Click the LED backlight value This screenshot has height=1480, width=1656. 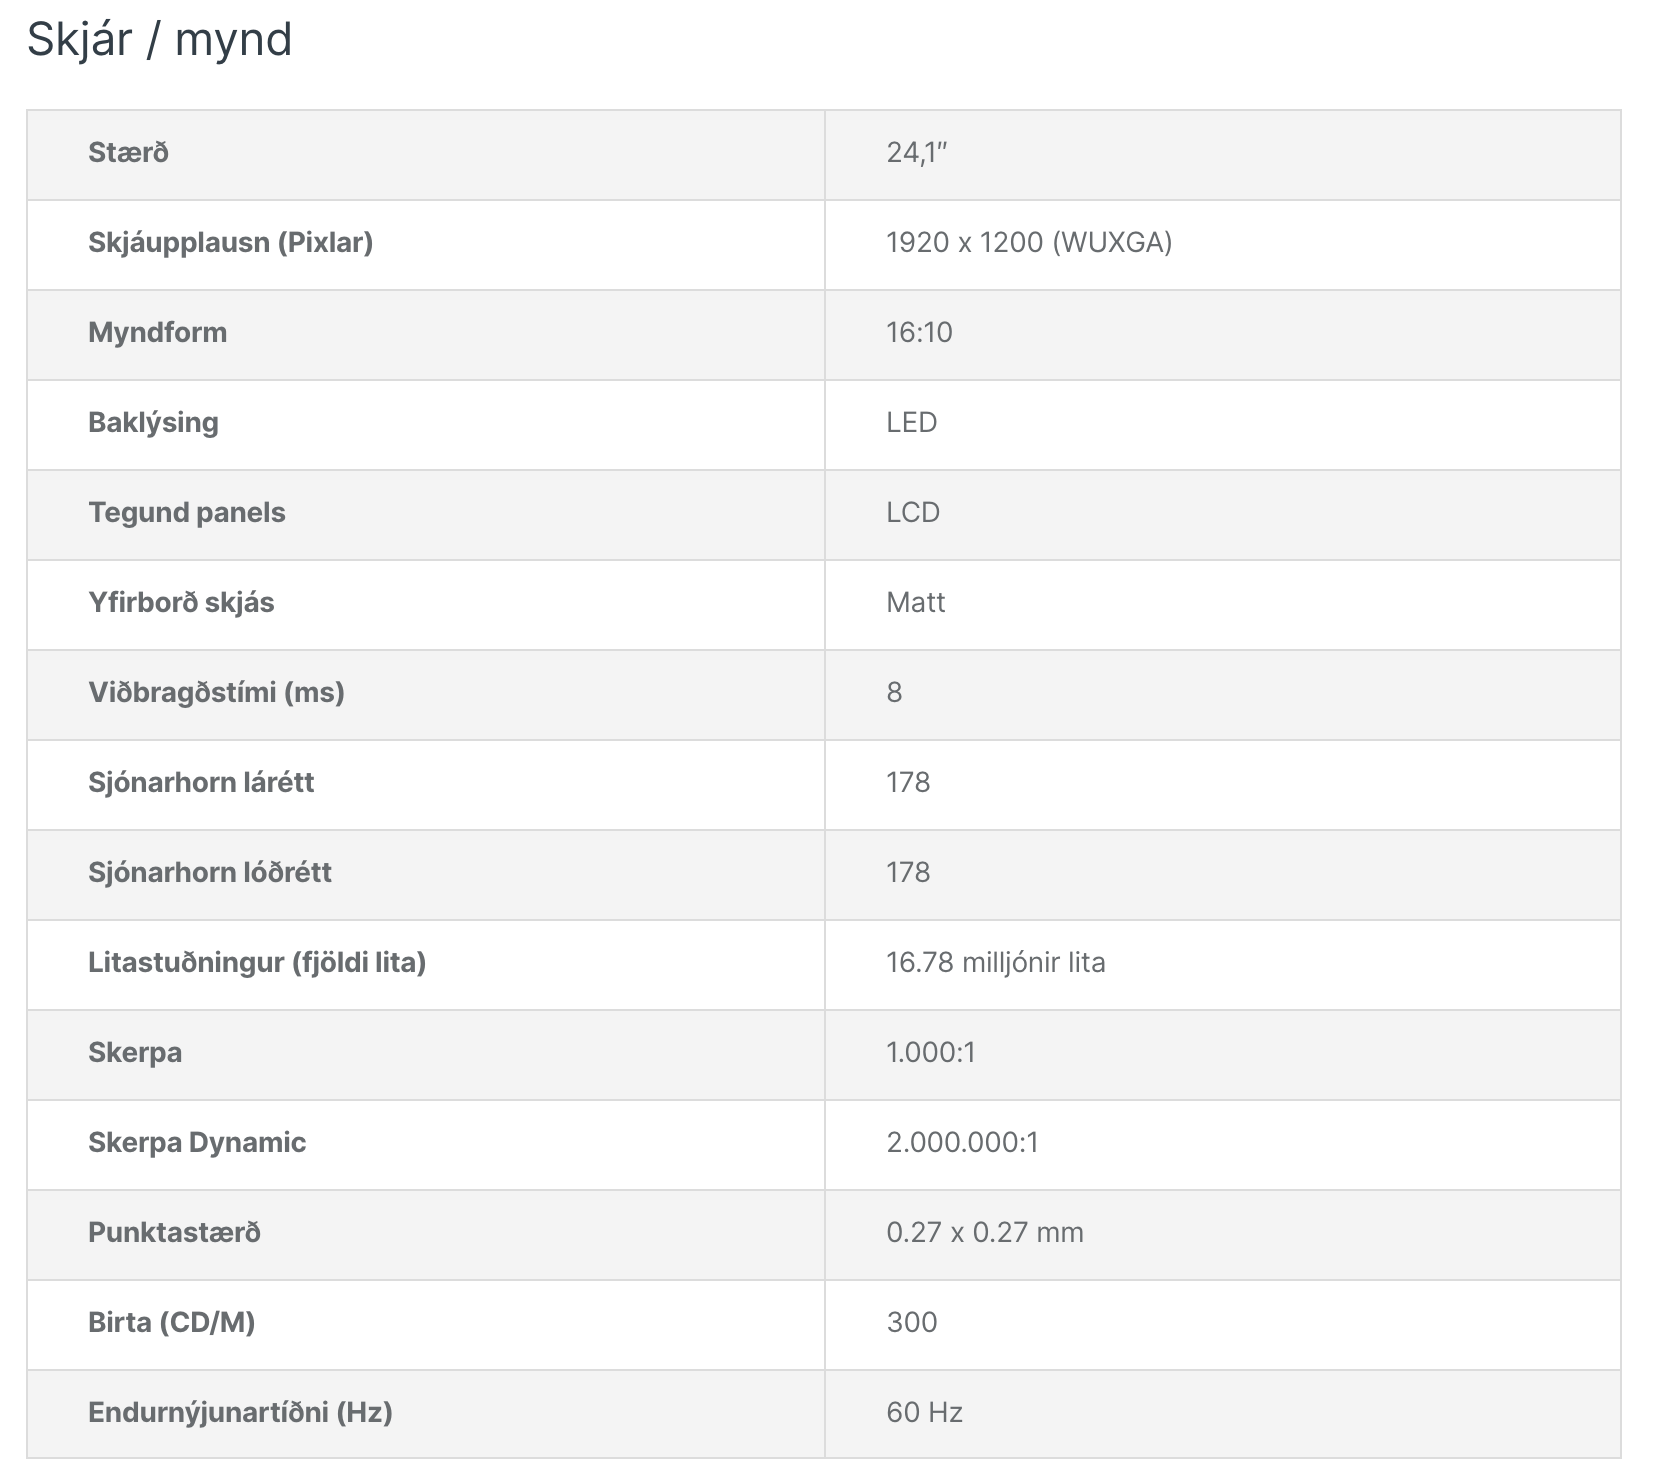tap(911, 423)
